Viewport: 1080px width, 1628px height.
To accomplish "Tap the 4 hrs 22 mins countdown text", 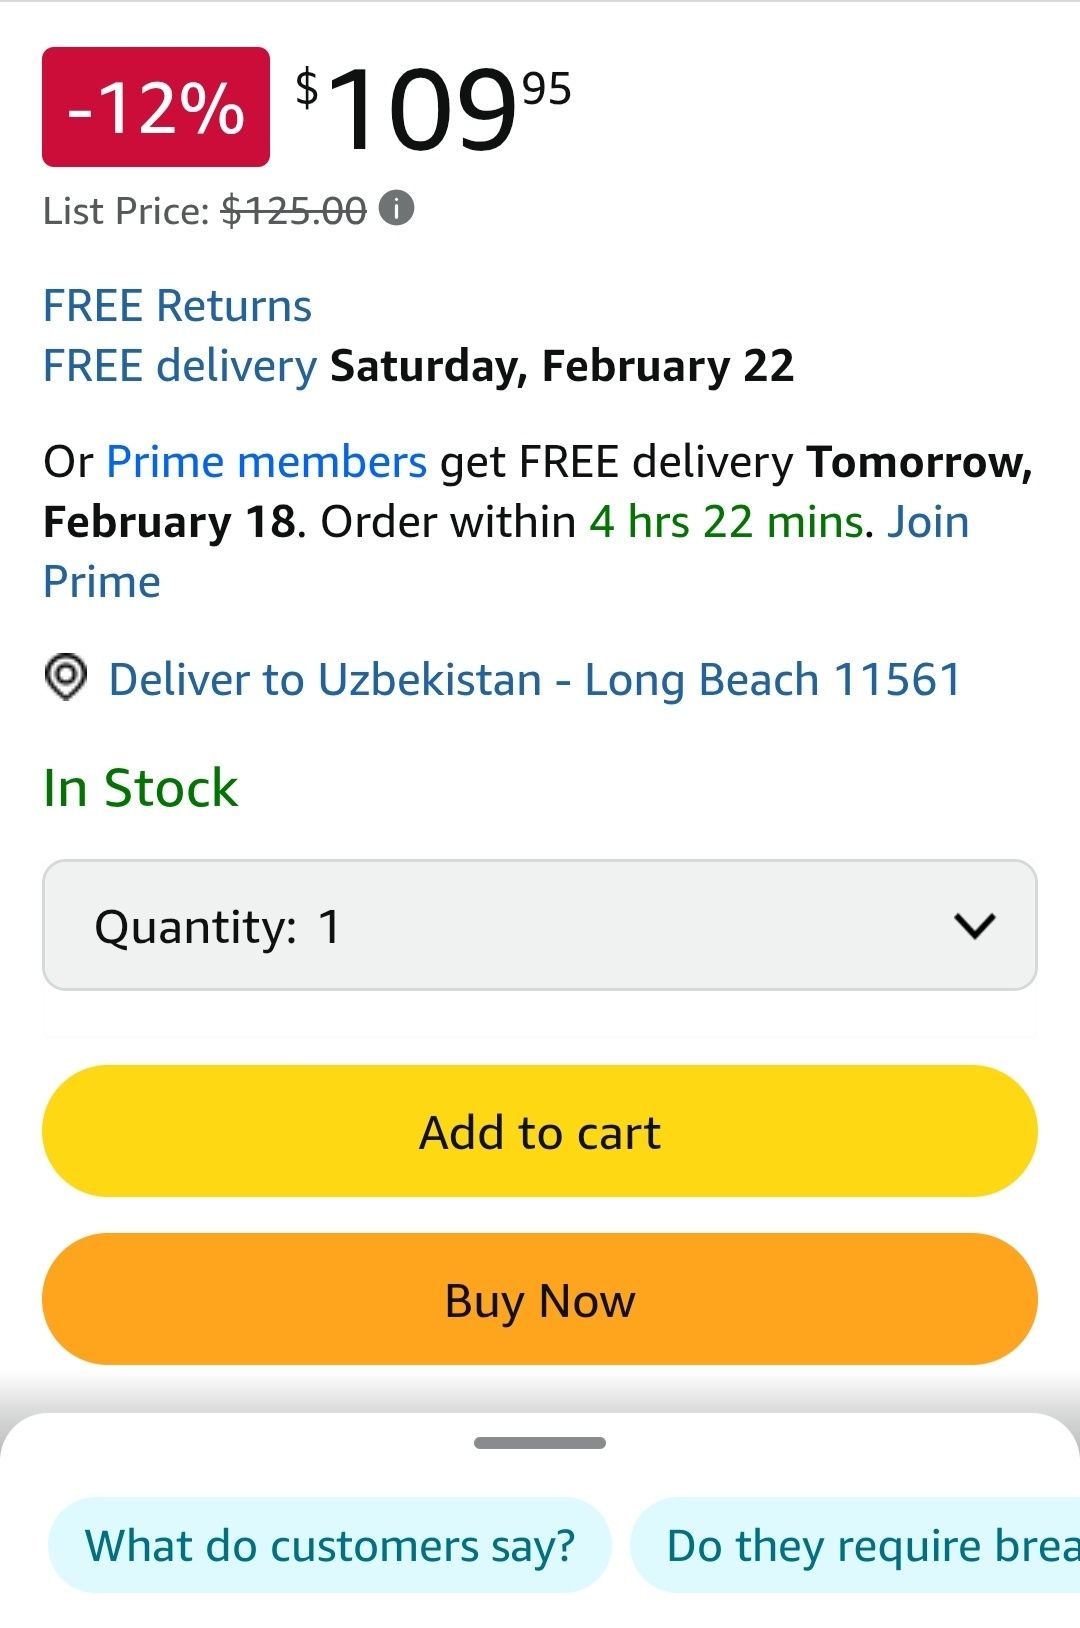I will pyautogui.click(x=726, y=522).
